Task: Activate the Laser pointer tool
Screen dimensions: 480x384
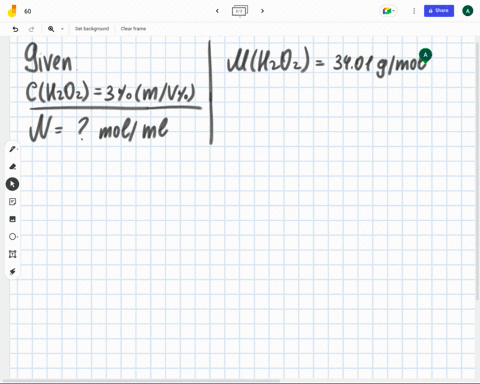Action: coord(12,271)
